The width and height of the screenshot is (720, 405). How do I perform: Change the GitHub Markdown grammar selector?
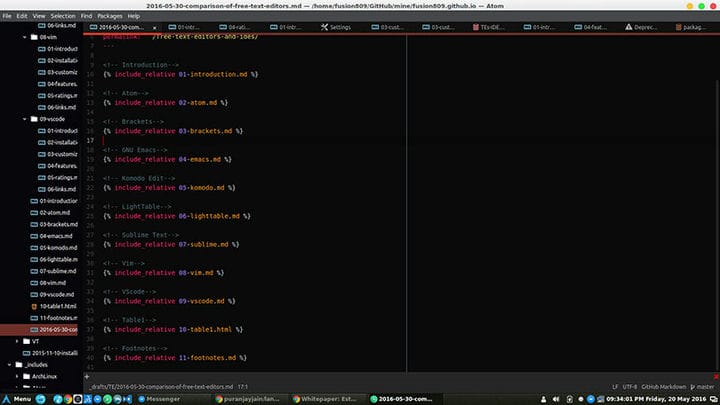[x=664, y=387]
